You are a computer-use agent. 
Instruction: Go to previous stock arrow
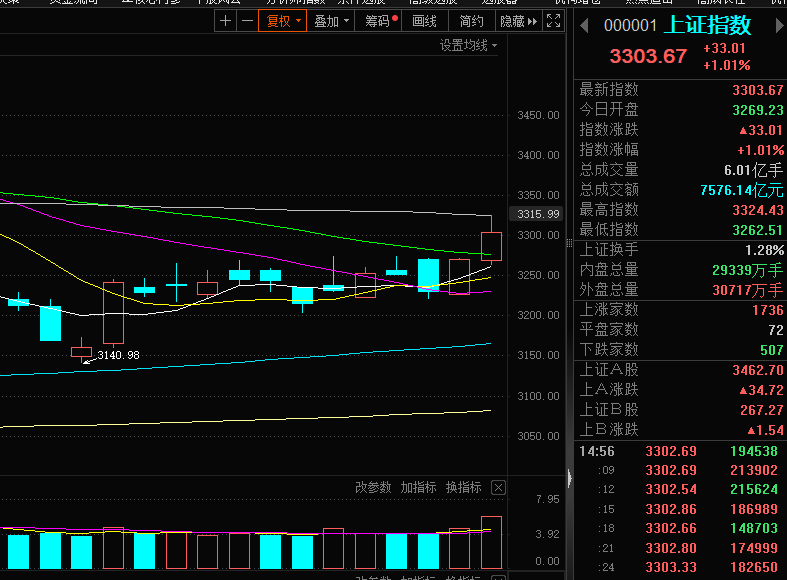pyautogui.click(x=584, y=25)
